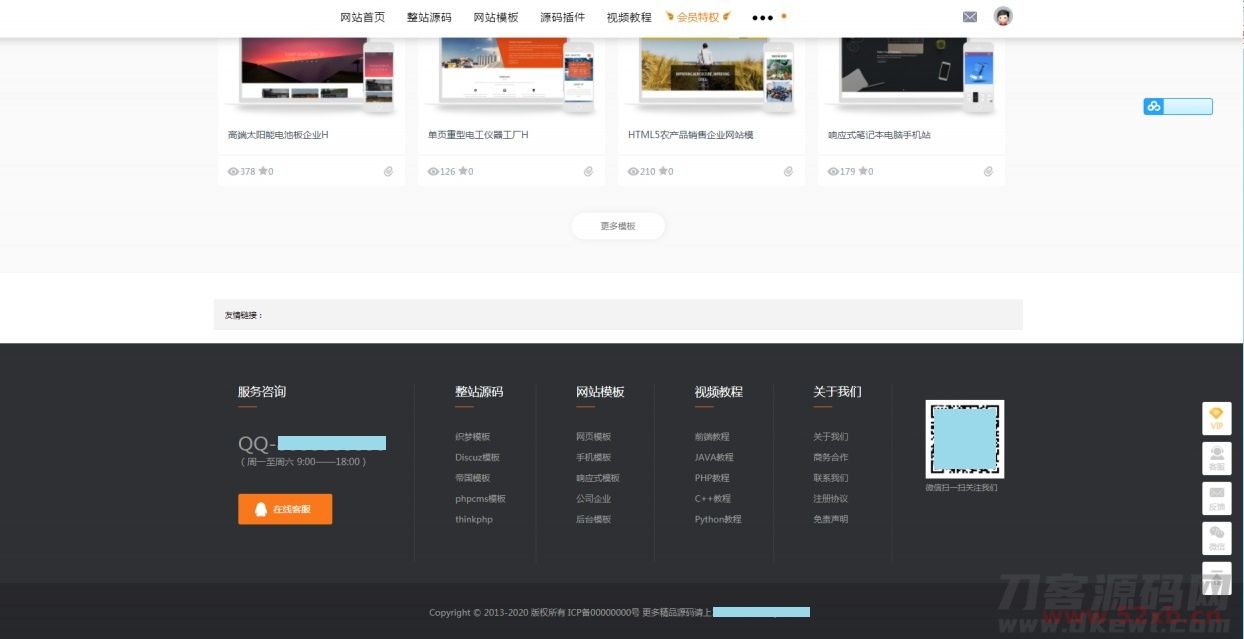Open the mail envelope icon in header
The width and height of the screenshot is (1244, 639).
tap(969, 17)
